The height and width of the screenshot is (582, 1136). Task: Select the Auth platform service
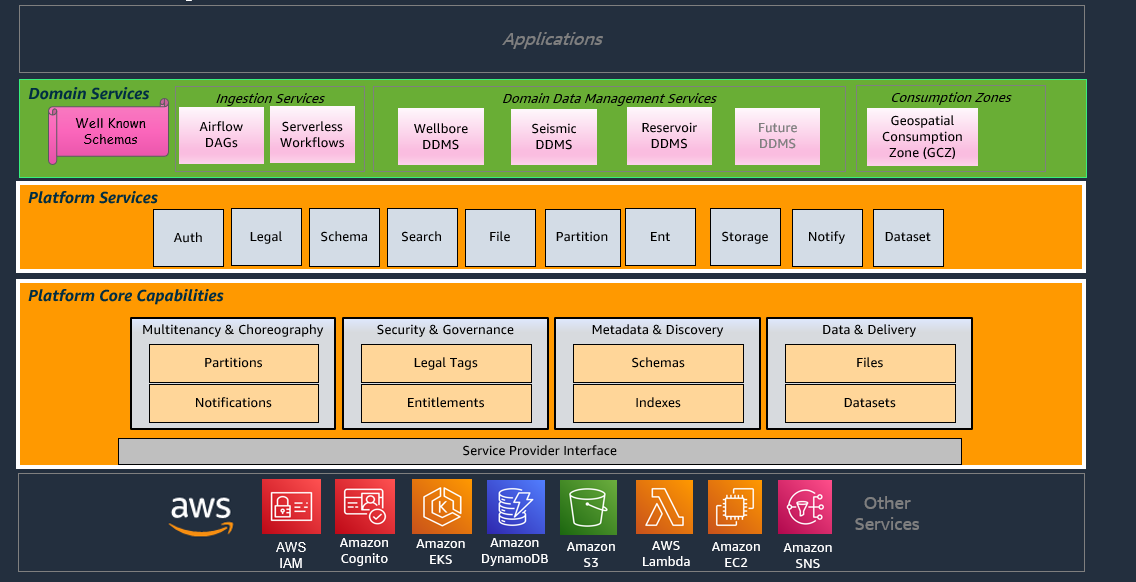[x=188, y=238]
